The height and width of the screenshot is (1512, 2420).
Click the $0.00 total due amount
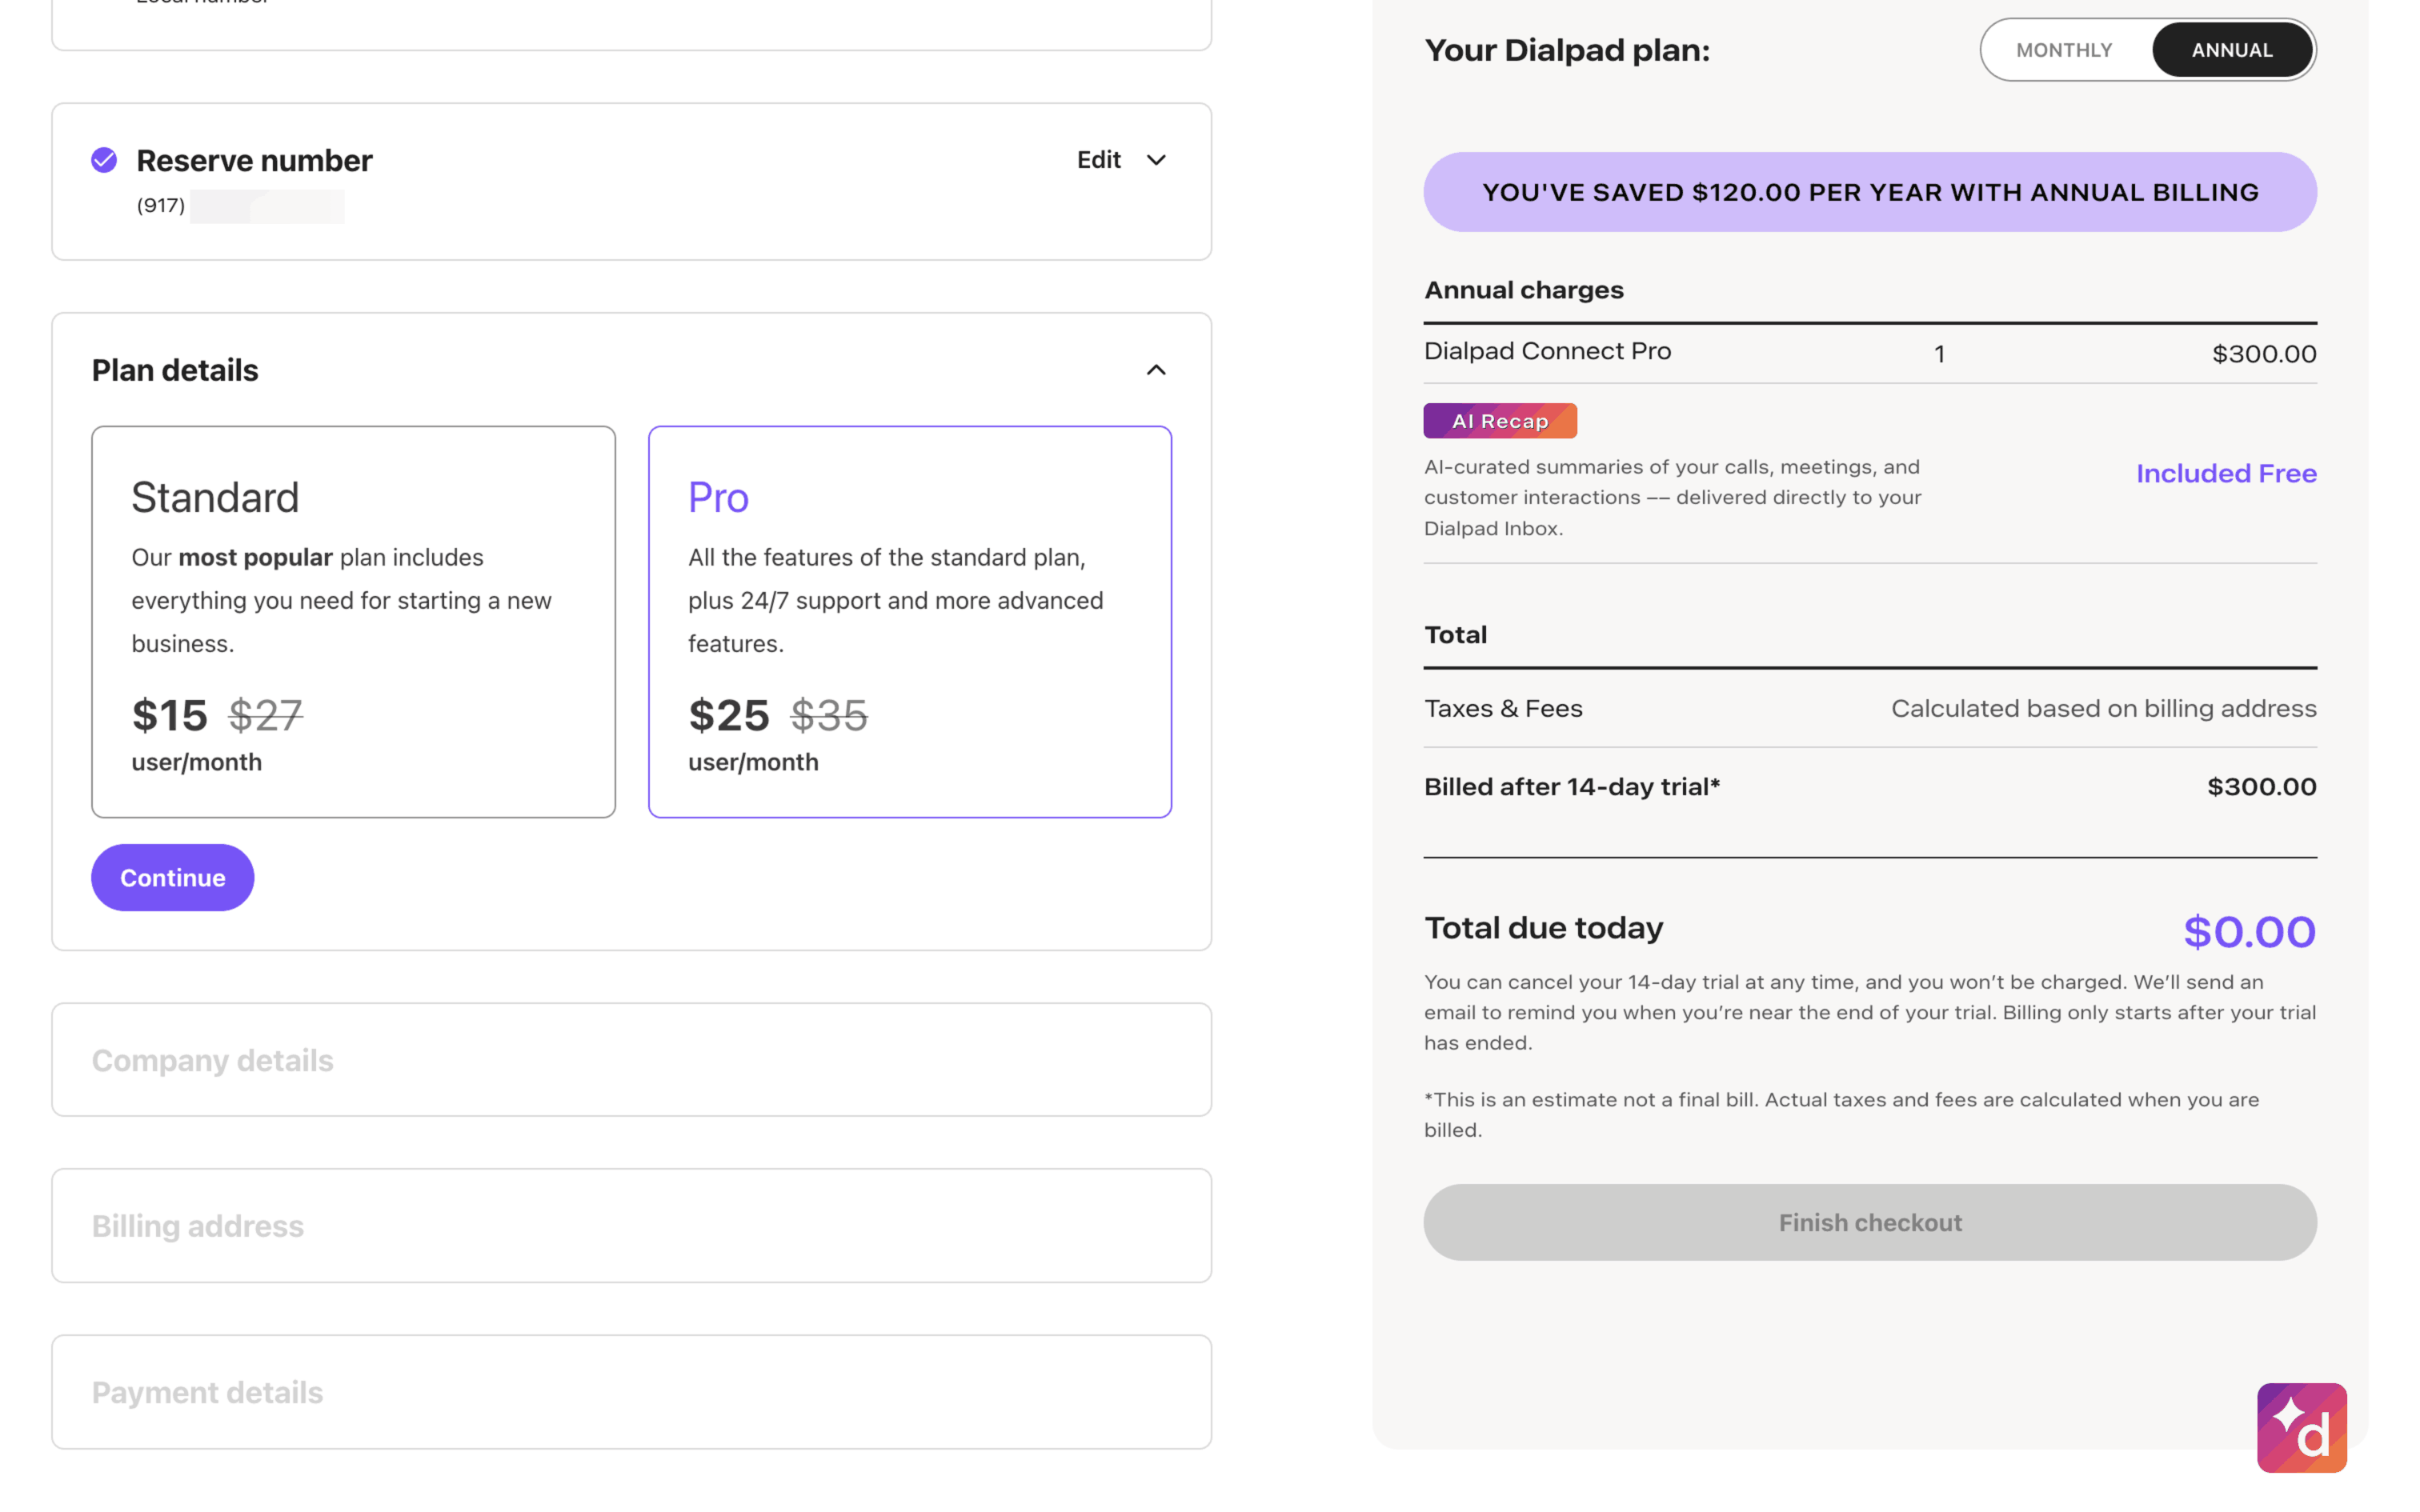(x=2248, y=931)
